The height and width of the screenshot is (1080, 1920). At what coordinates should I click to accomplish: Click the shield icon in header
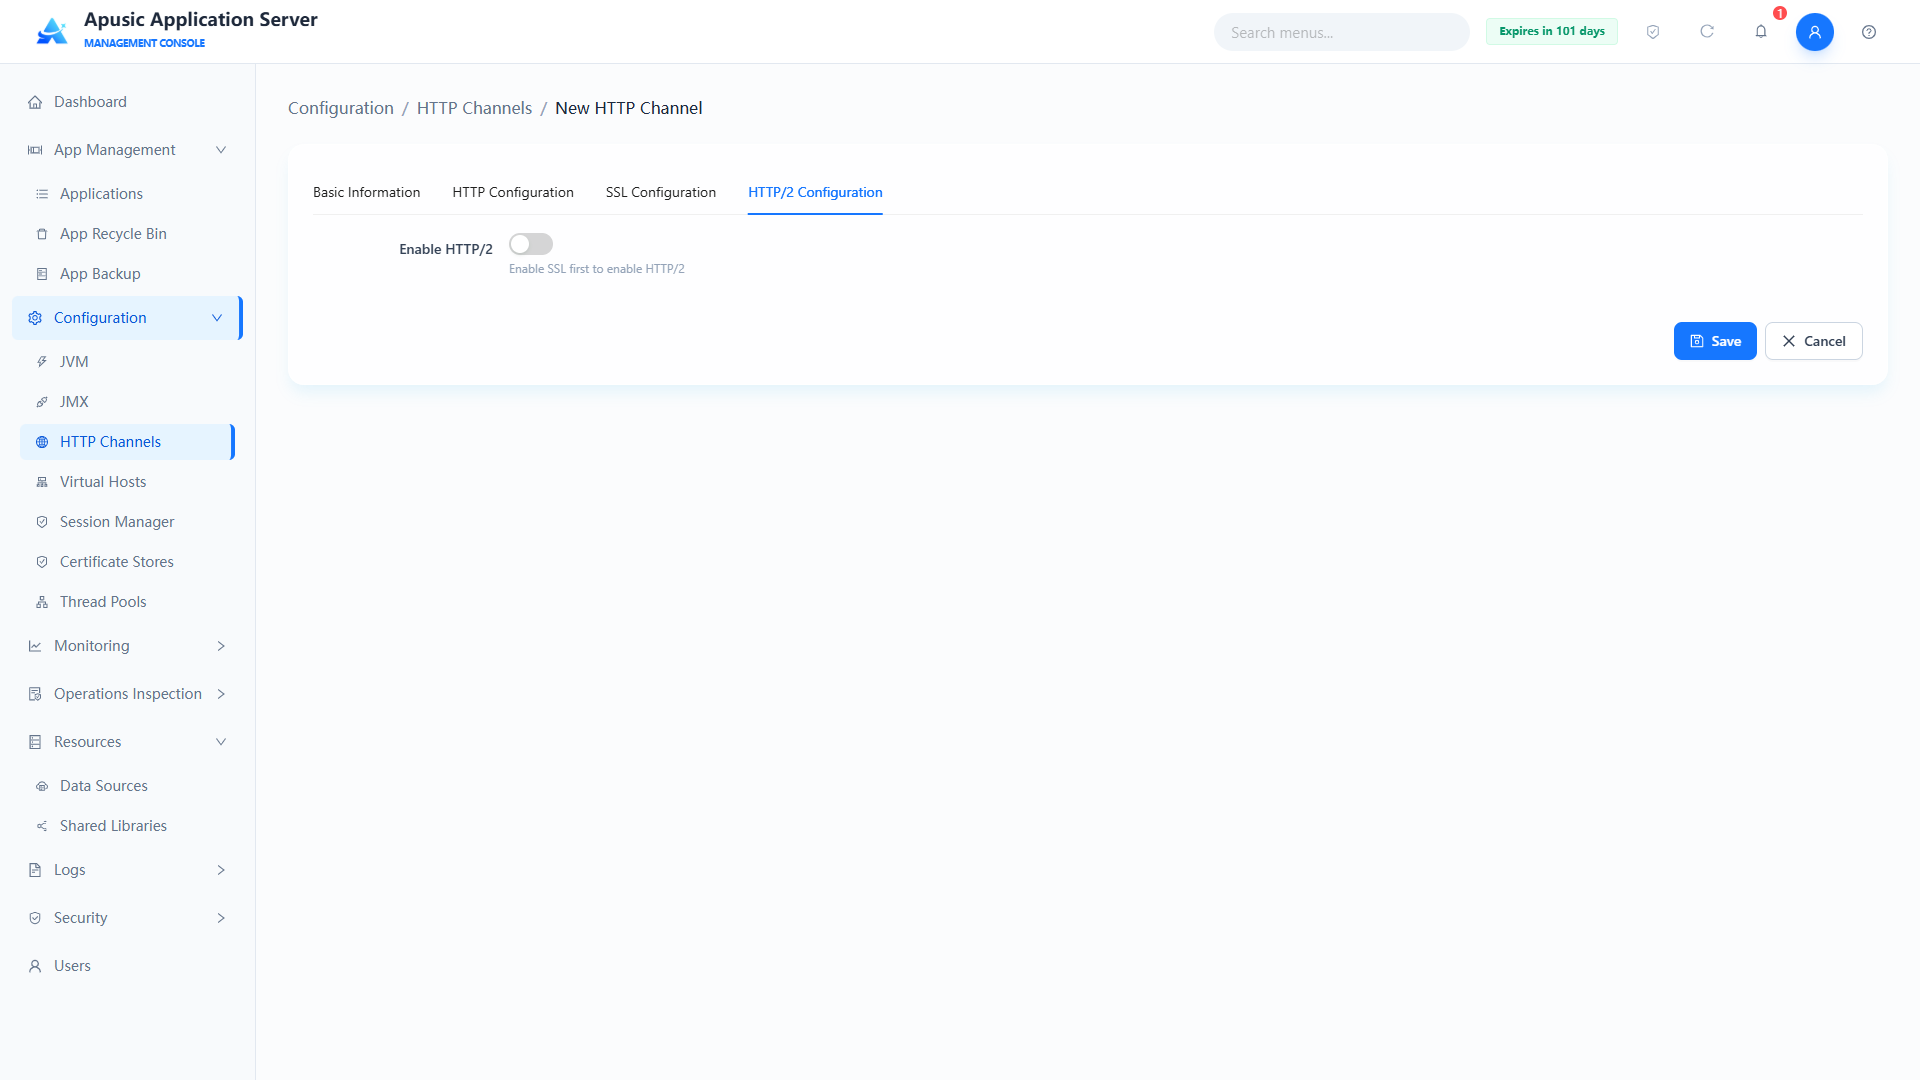(1653, 32)
